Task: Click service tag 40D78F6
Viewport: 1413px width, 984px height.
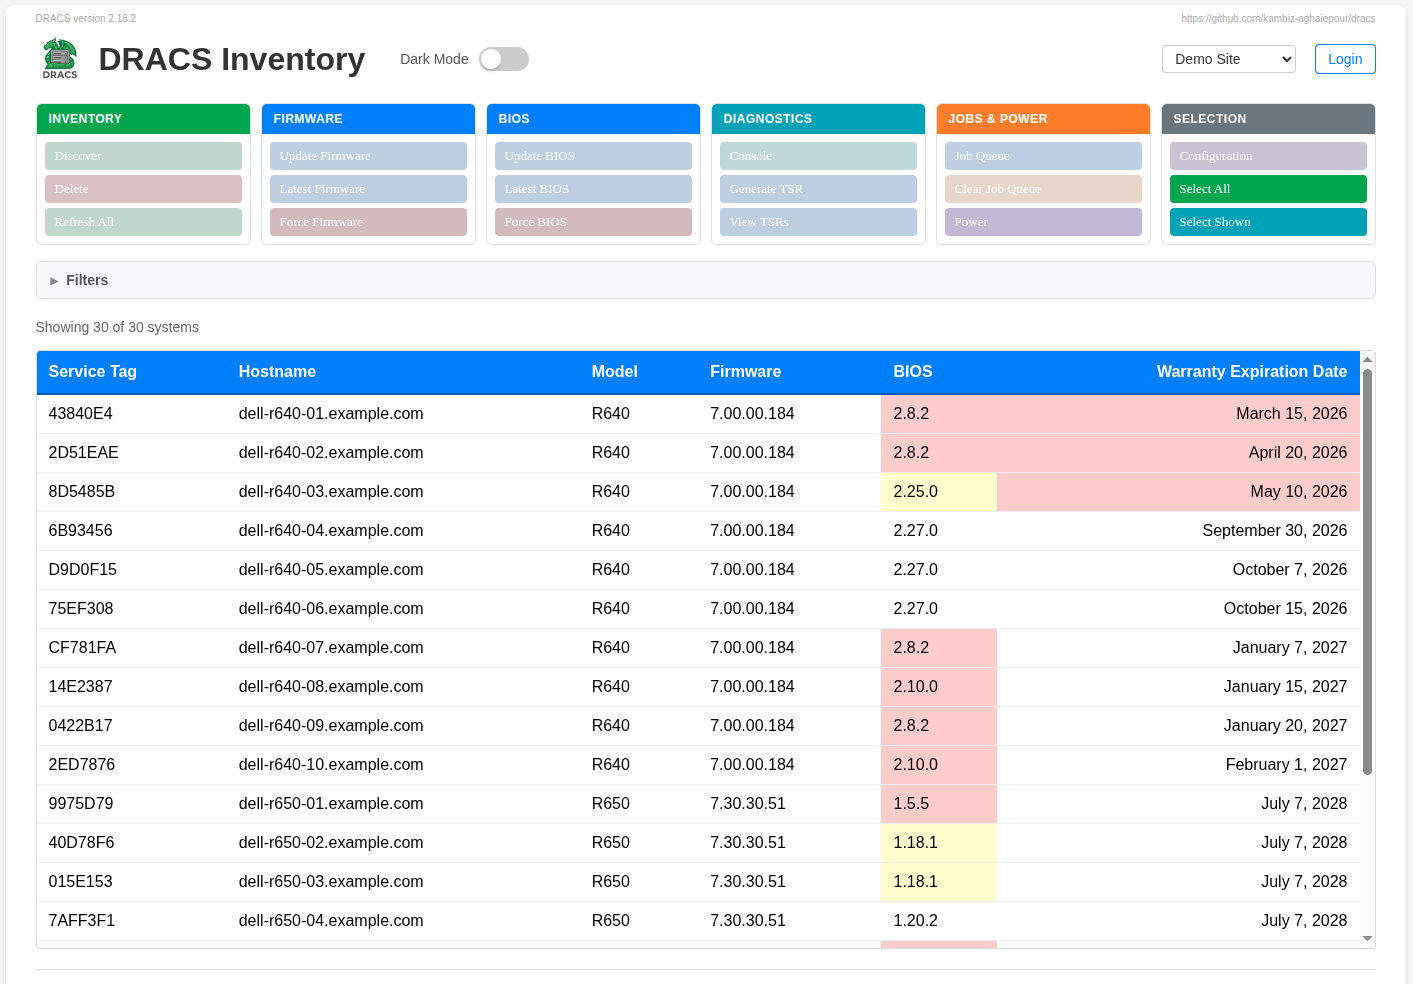Action: pyautogui.click(x=82, y=843)
